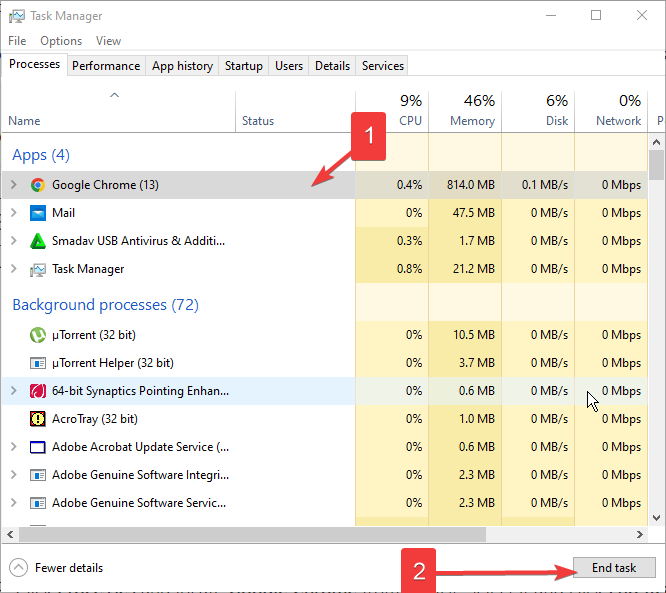Switch to the App history tab
This screenshot has width=666, height=593.
(182, 66)
